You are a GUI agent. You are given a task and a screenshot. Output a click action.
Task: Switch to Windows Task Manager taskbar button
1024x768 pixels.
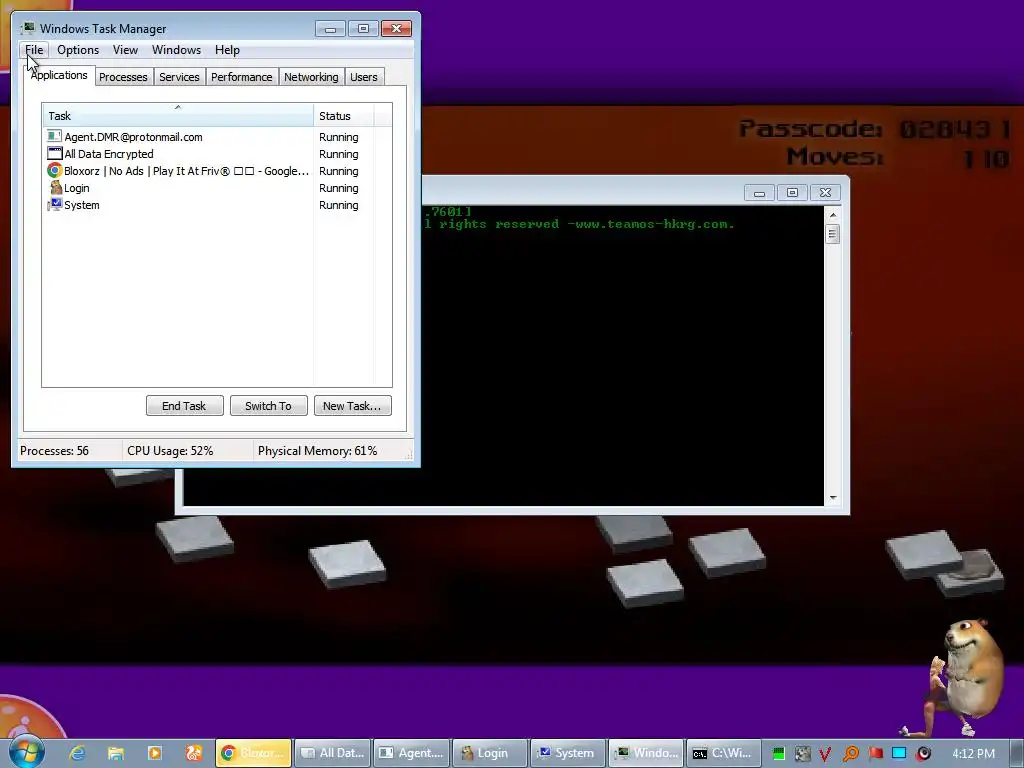pos(647,753)
